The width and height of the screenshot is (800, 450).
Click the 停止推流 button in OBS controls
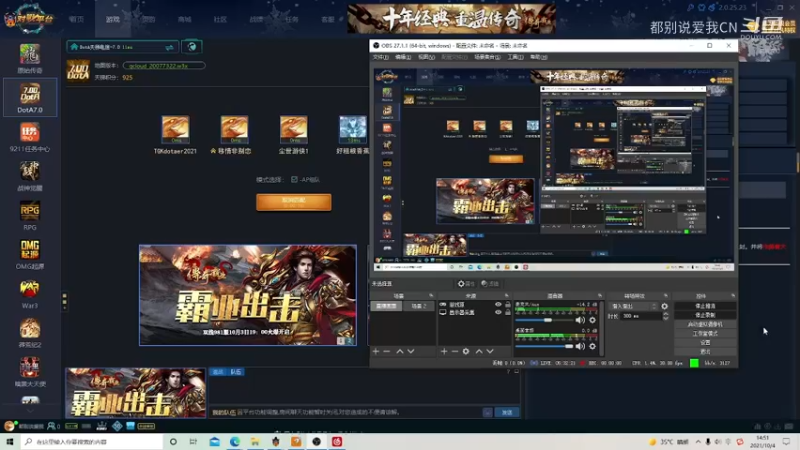(705, 306)
